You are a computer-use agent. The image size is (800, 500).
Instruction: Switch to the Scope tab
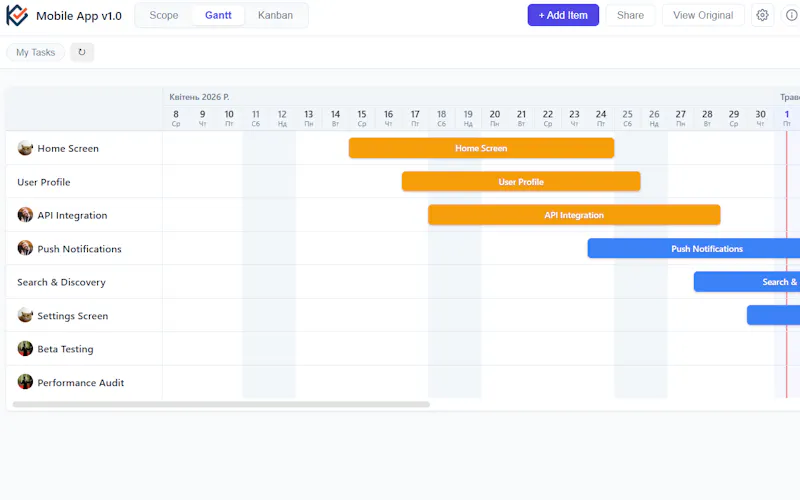164,15
